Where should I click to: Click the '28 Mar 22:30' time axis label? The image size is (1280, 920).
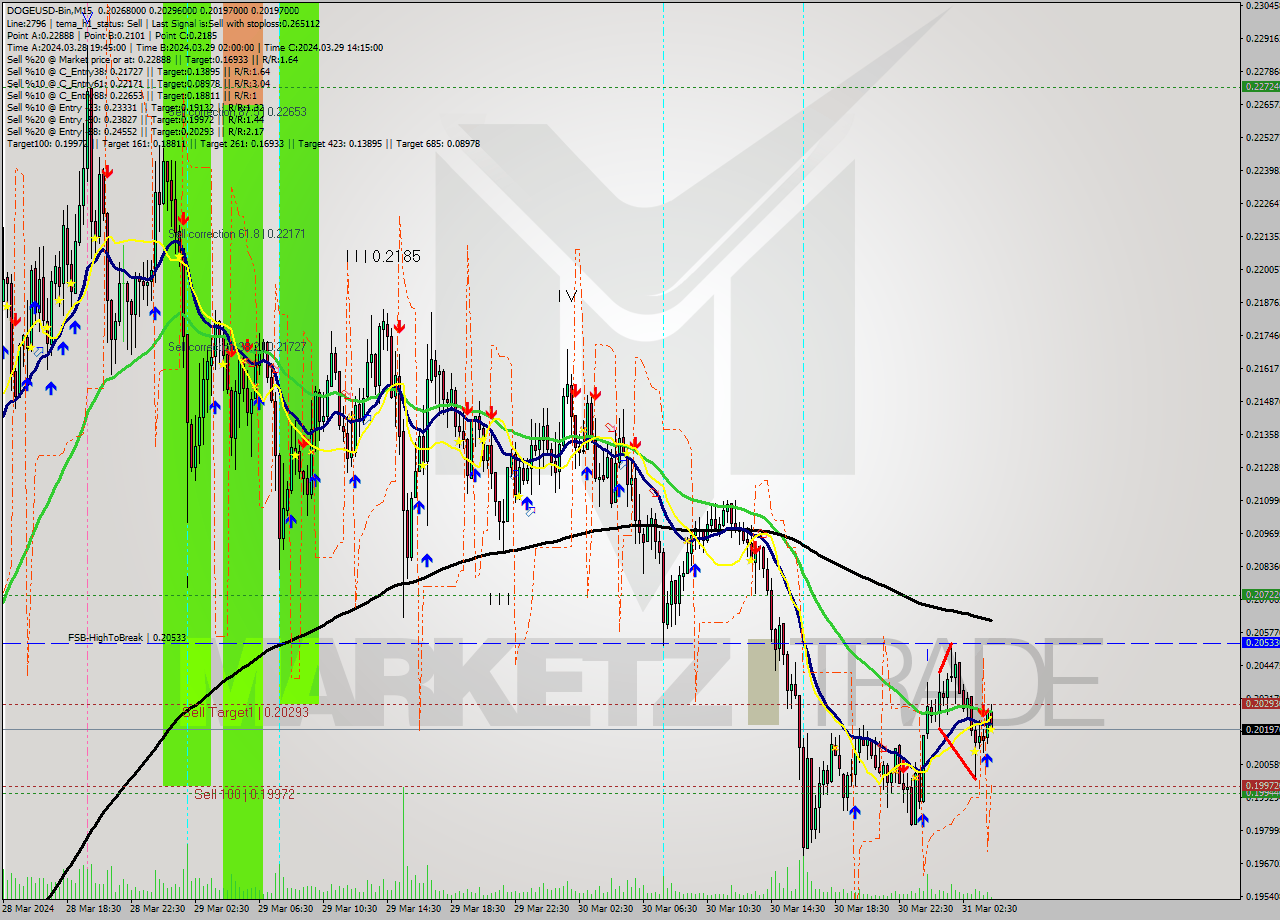tap(158, 909)
